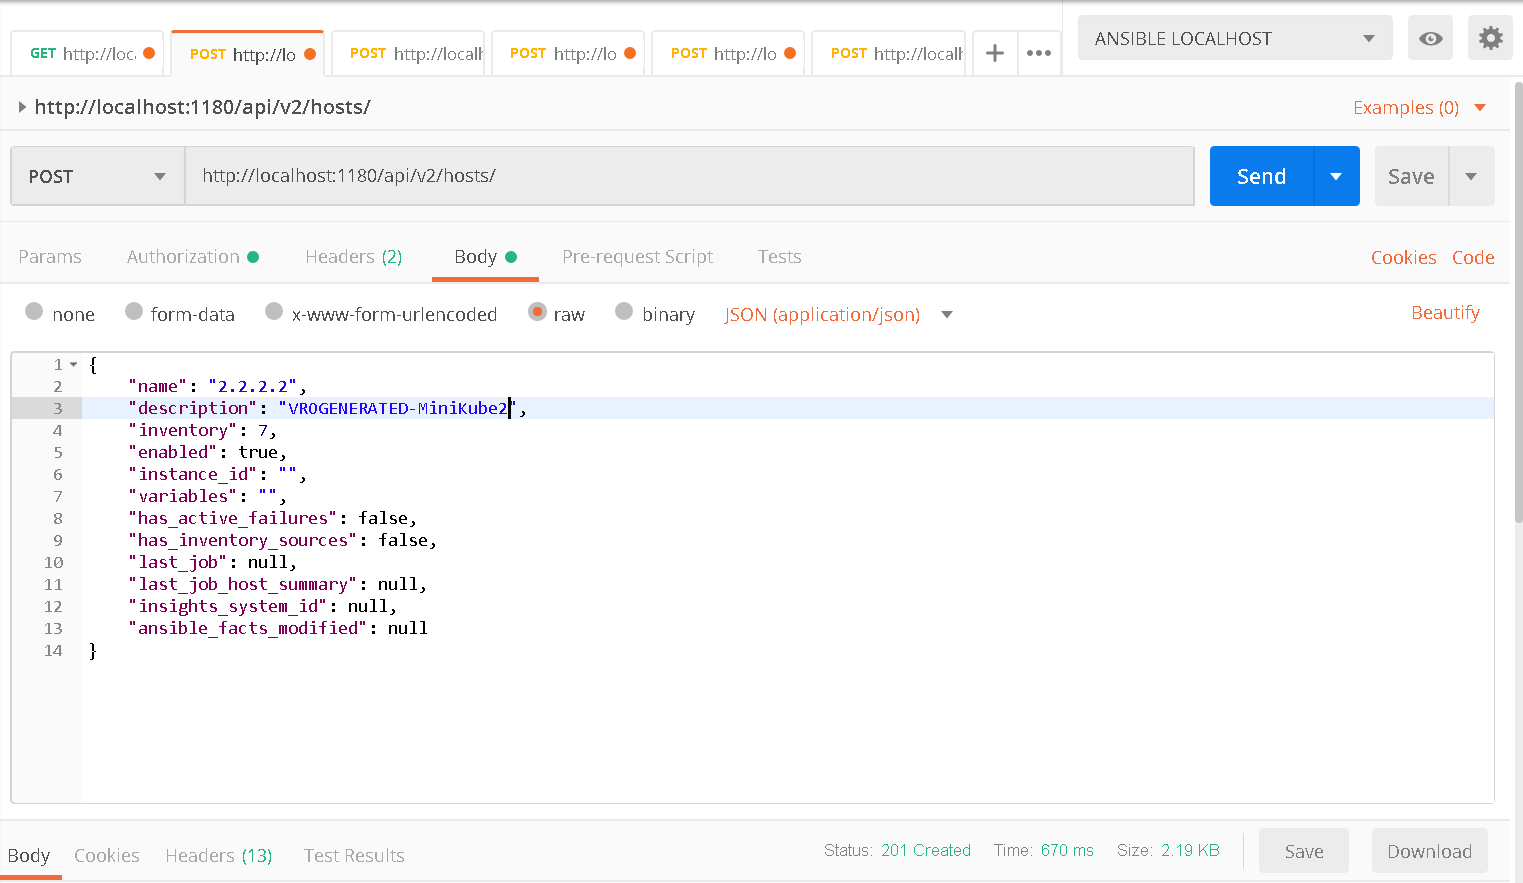The height and width of the screenshot is (883, 1523).
Task: Click the 2.19 KB response size
Action: point(1190,850)
